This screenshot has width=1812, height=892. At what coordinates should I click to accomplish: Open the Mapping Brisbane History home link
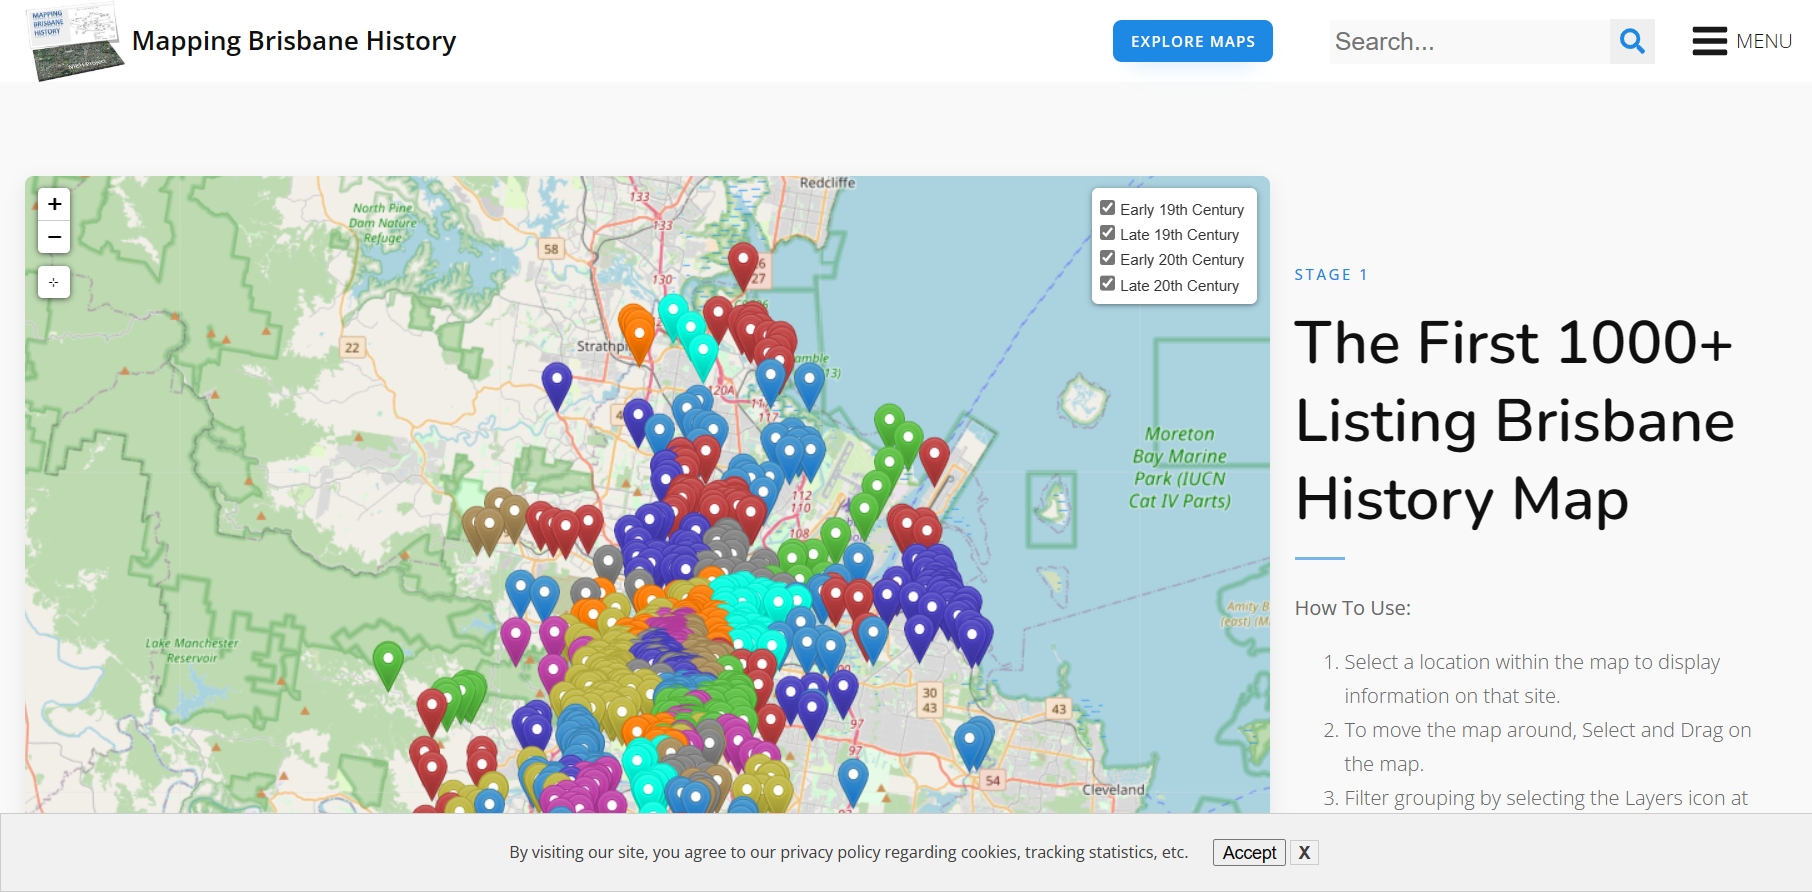coord(294,41)
